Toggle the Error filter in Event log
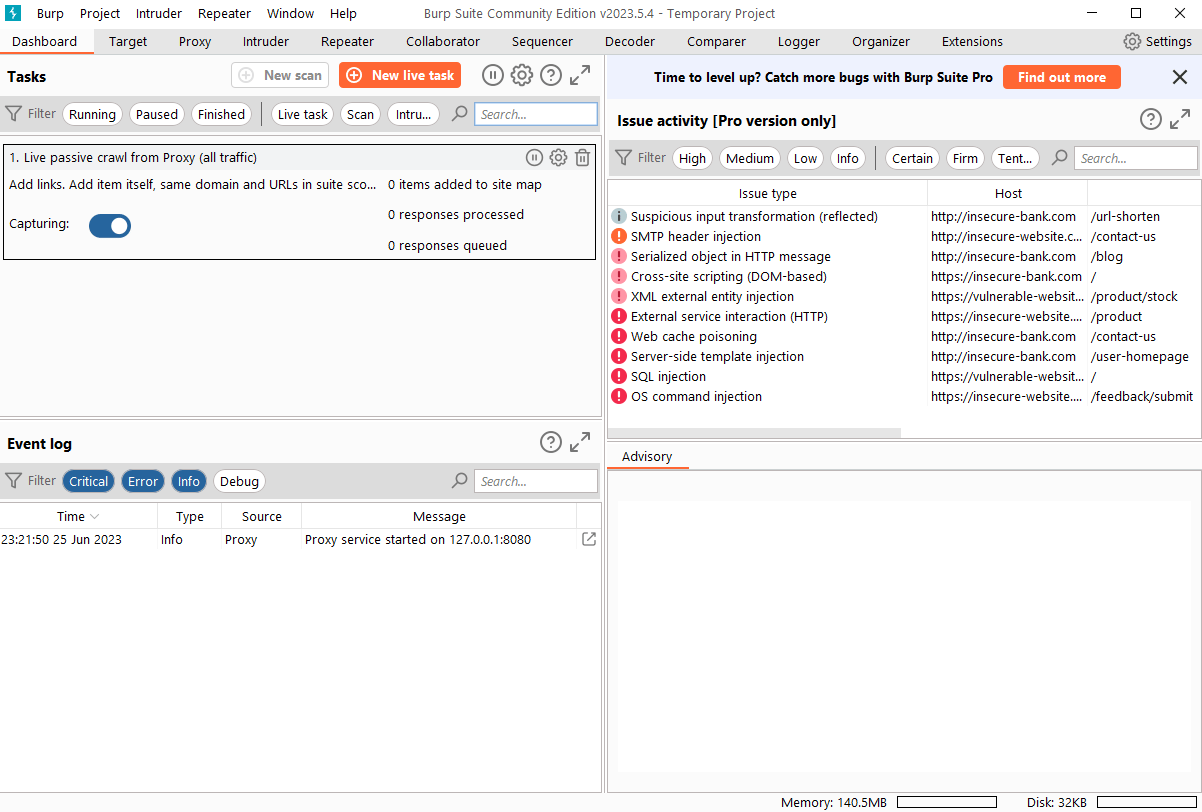 click(x=143, y=481)
